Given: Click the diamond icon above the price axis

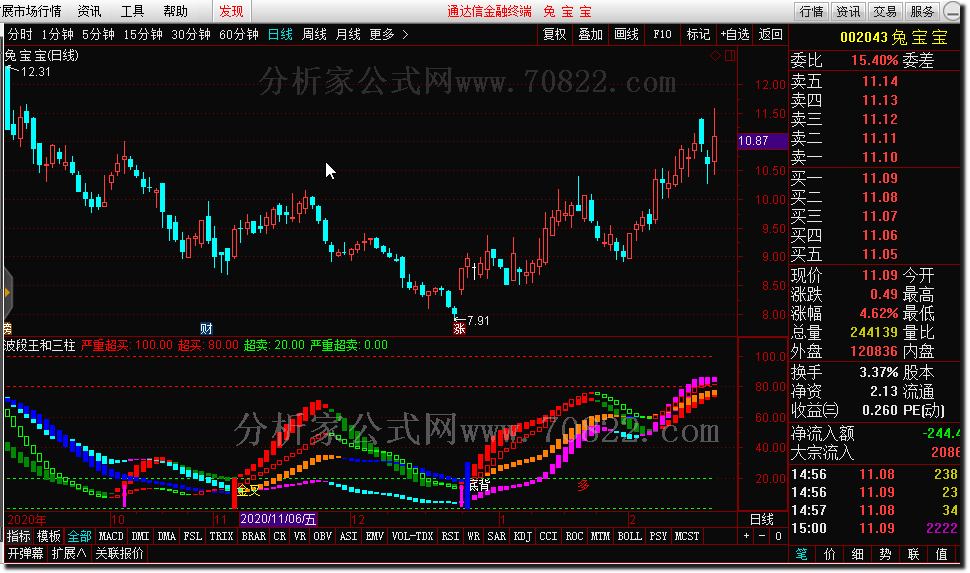Looking at the screenshot, I should [x=715, y=56].
